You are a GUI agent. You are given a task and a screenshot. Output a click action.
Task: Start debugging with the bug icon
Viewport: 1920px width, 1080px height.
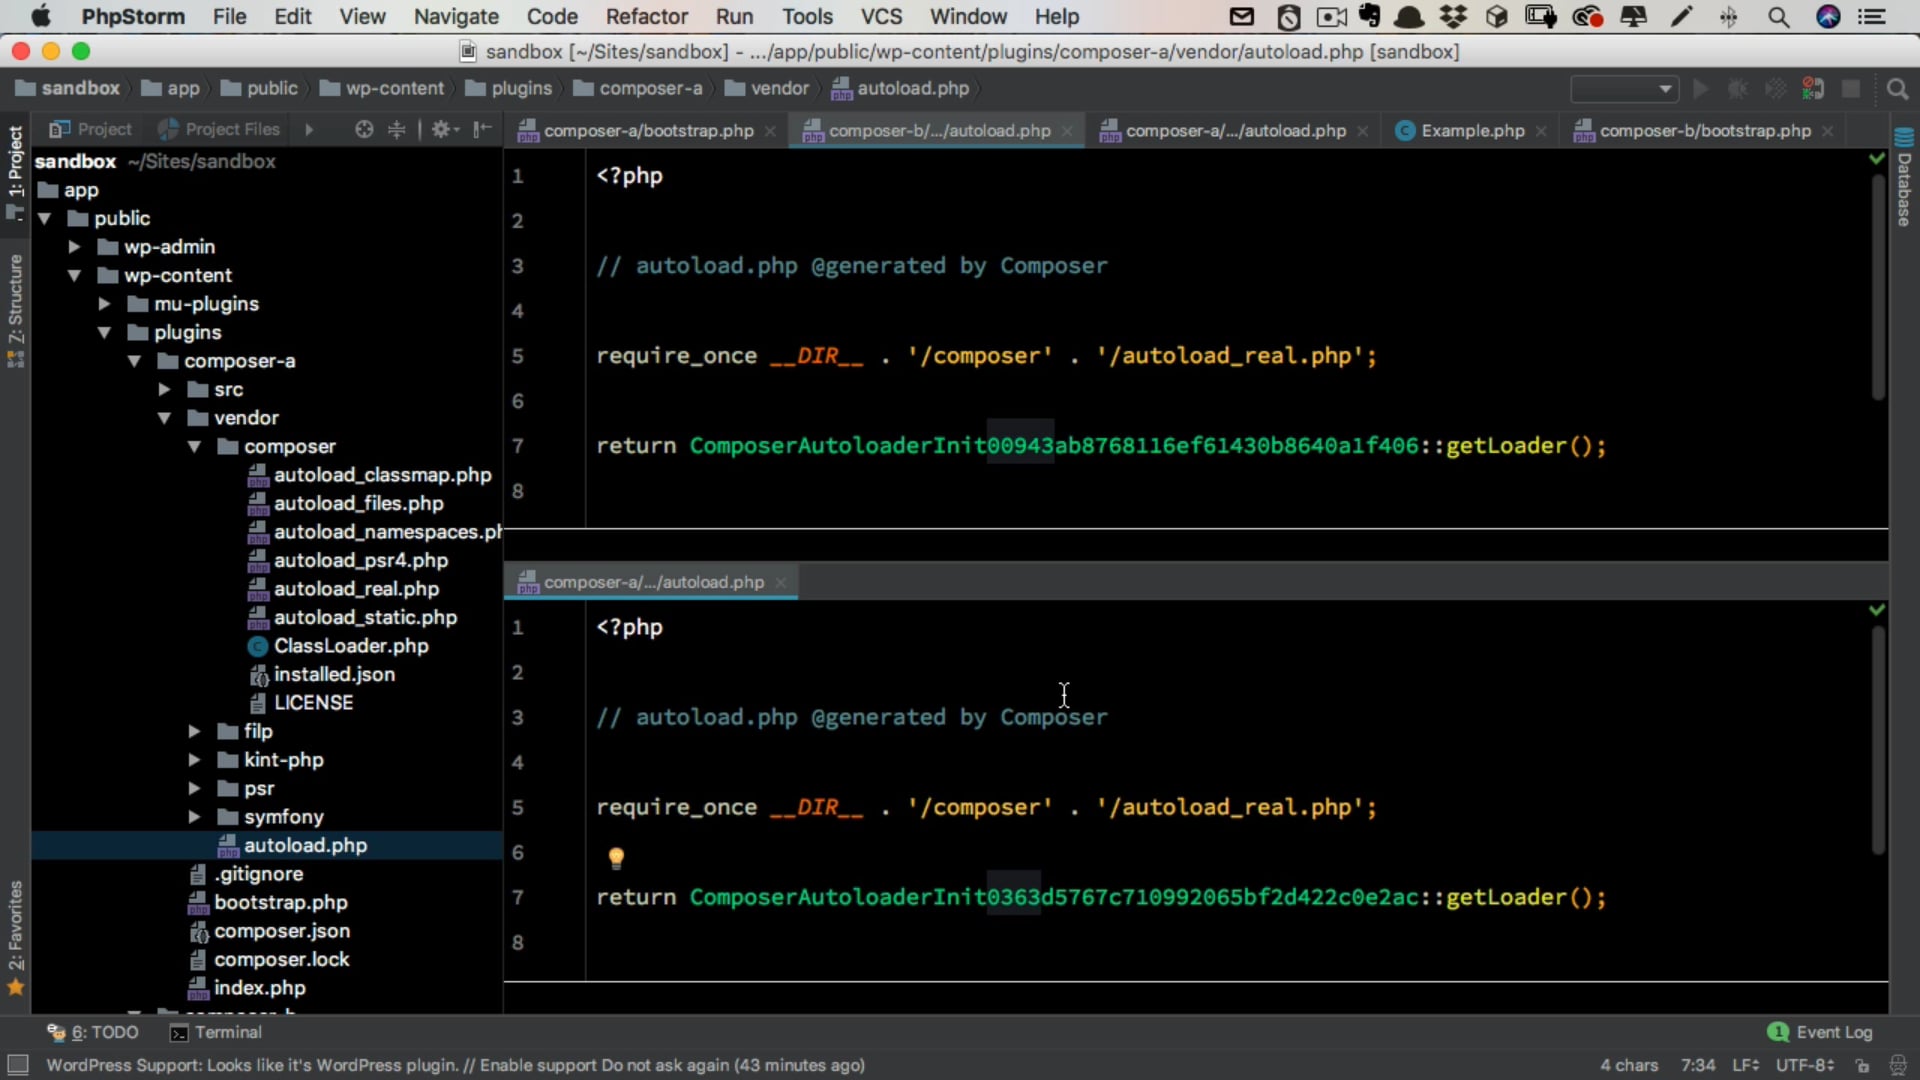click(x=1737, y=88)
